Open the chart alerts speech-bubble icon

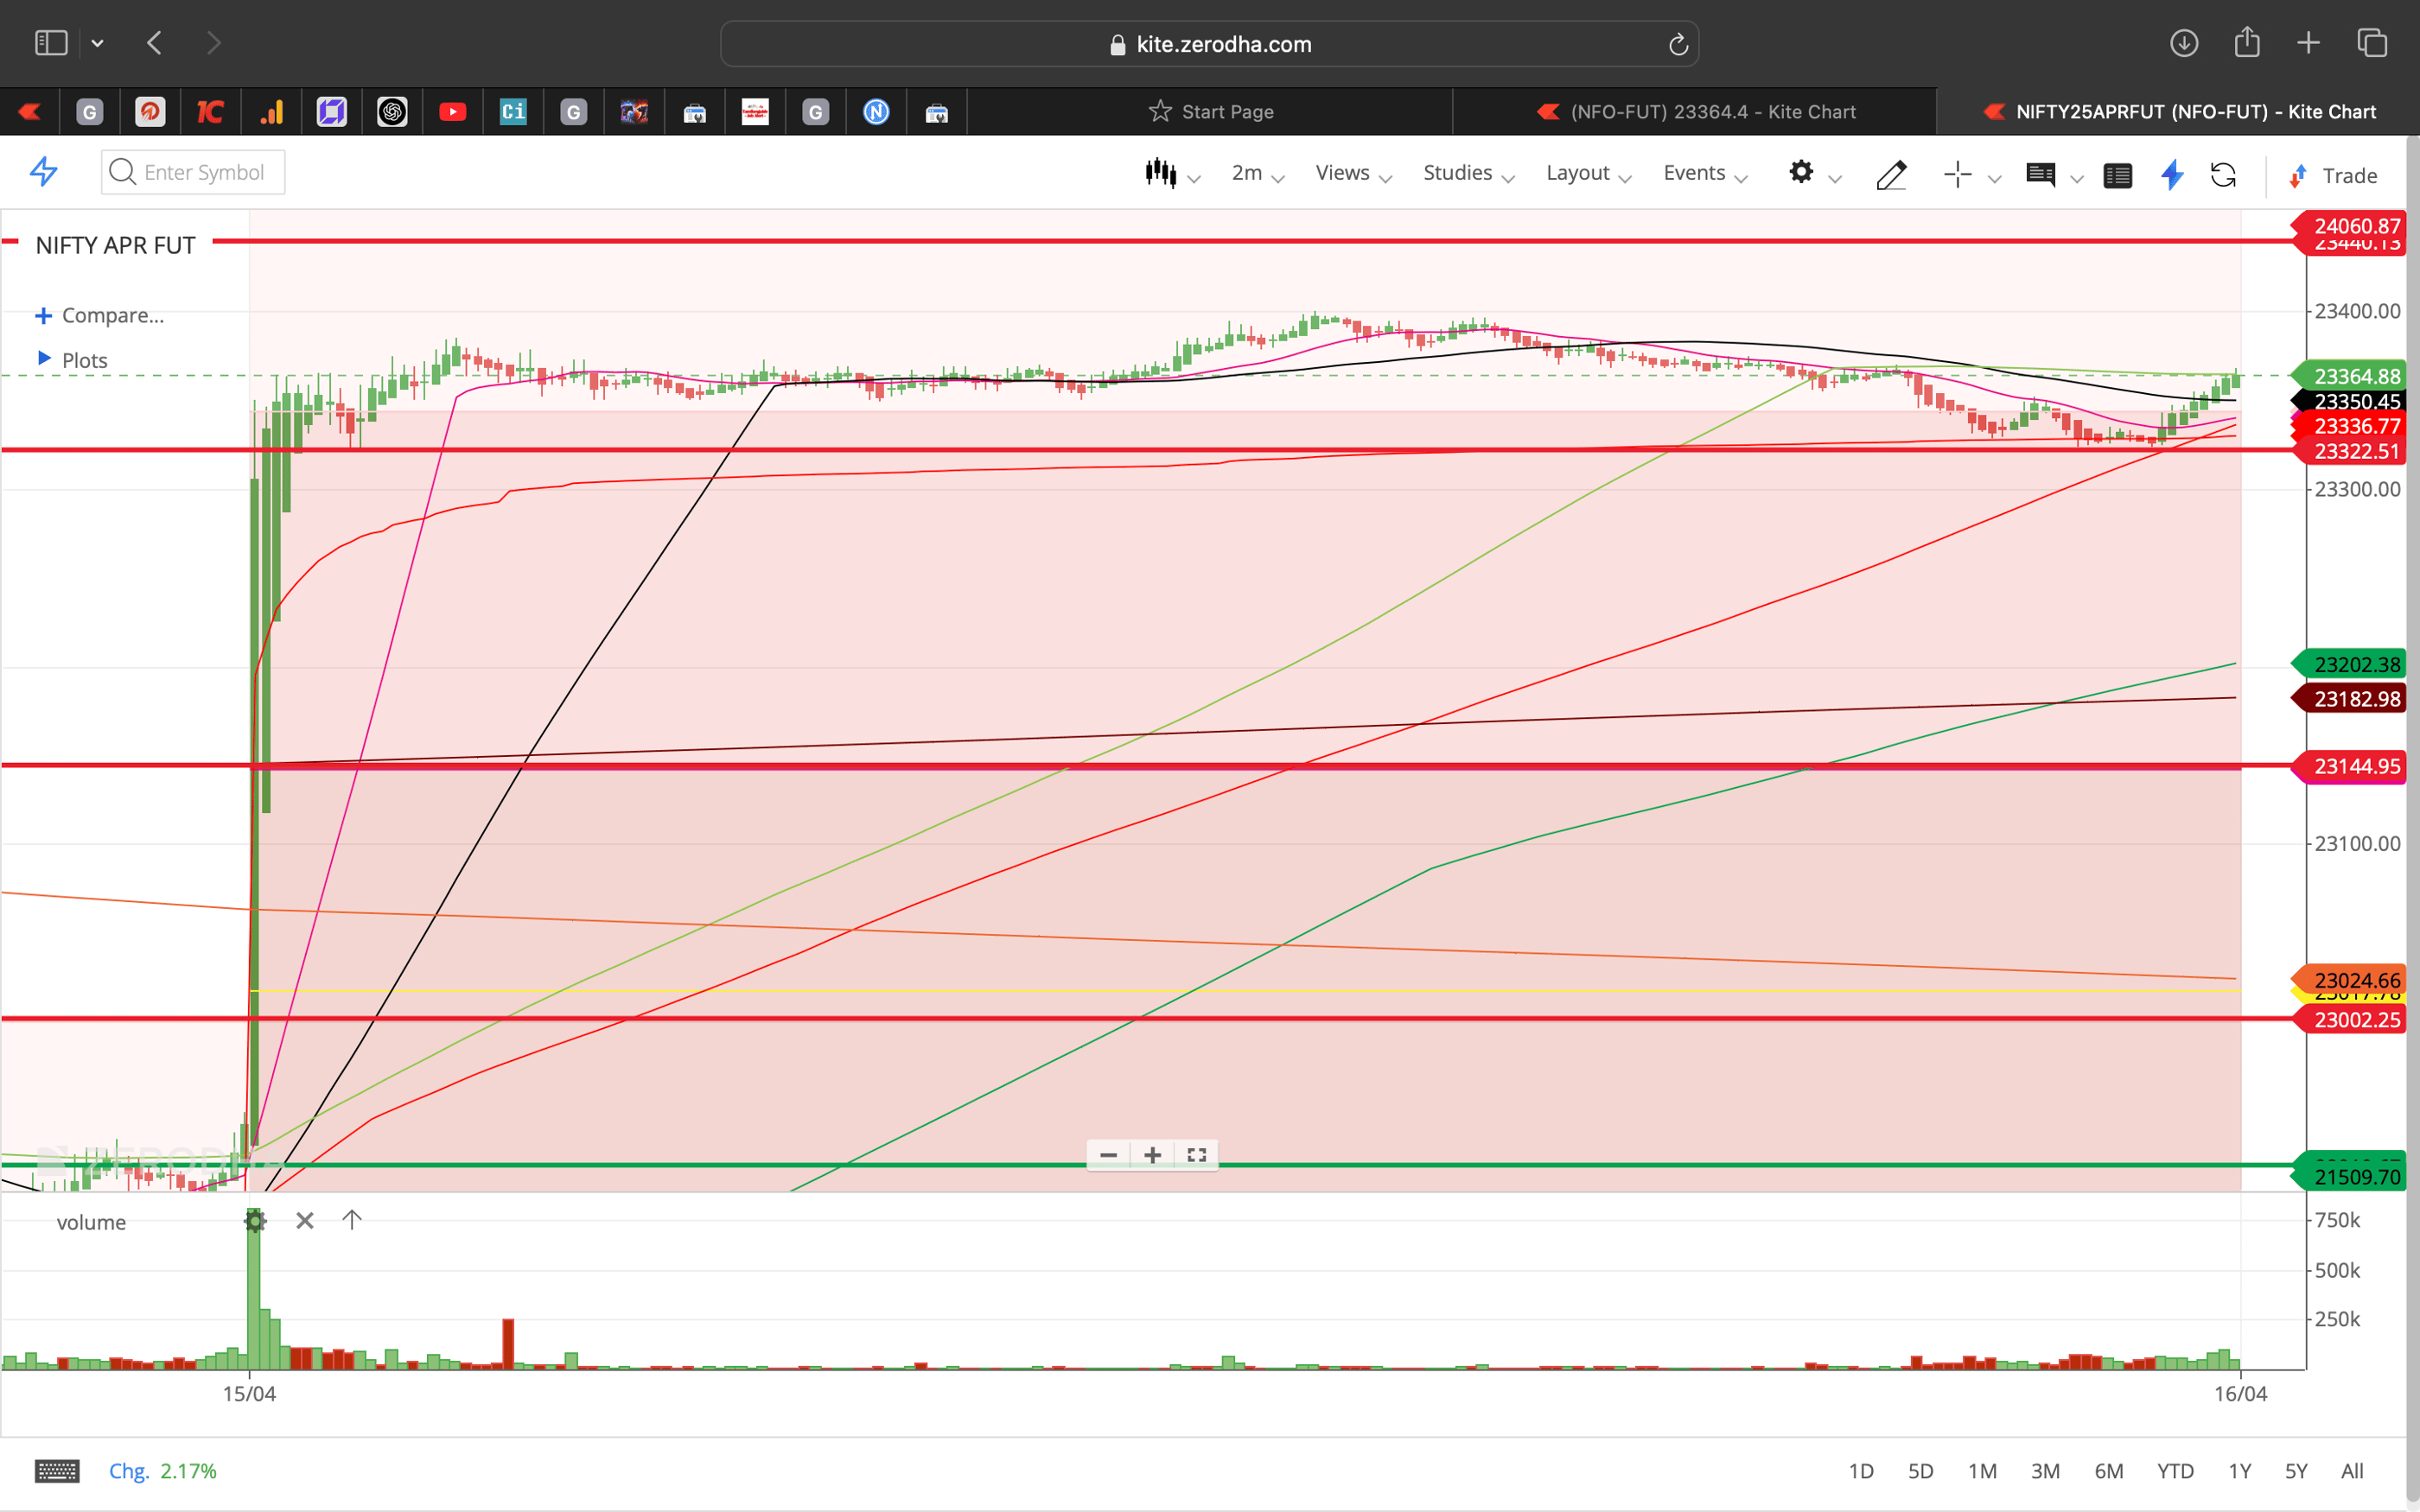click(2041, 175)
